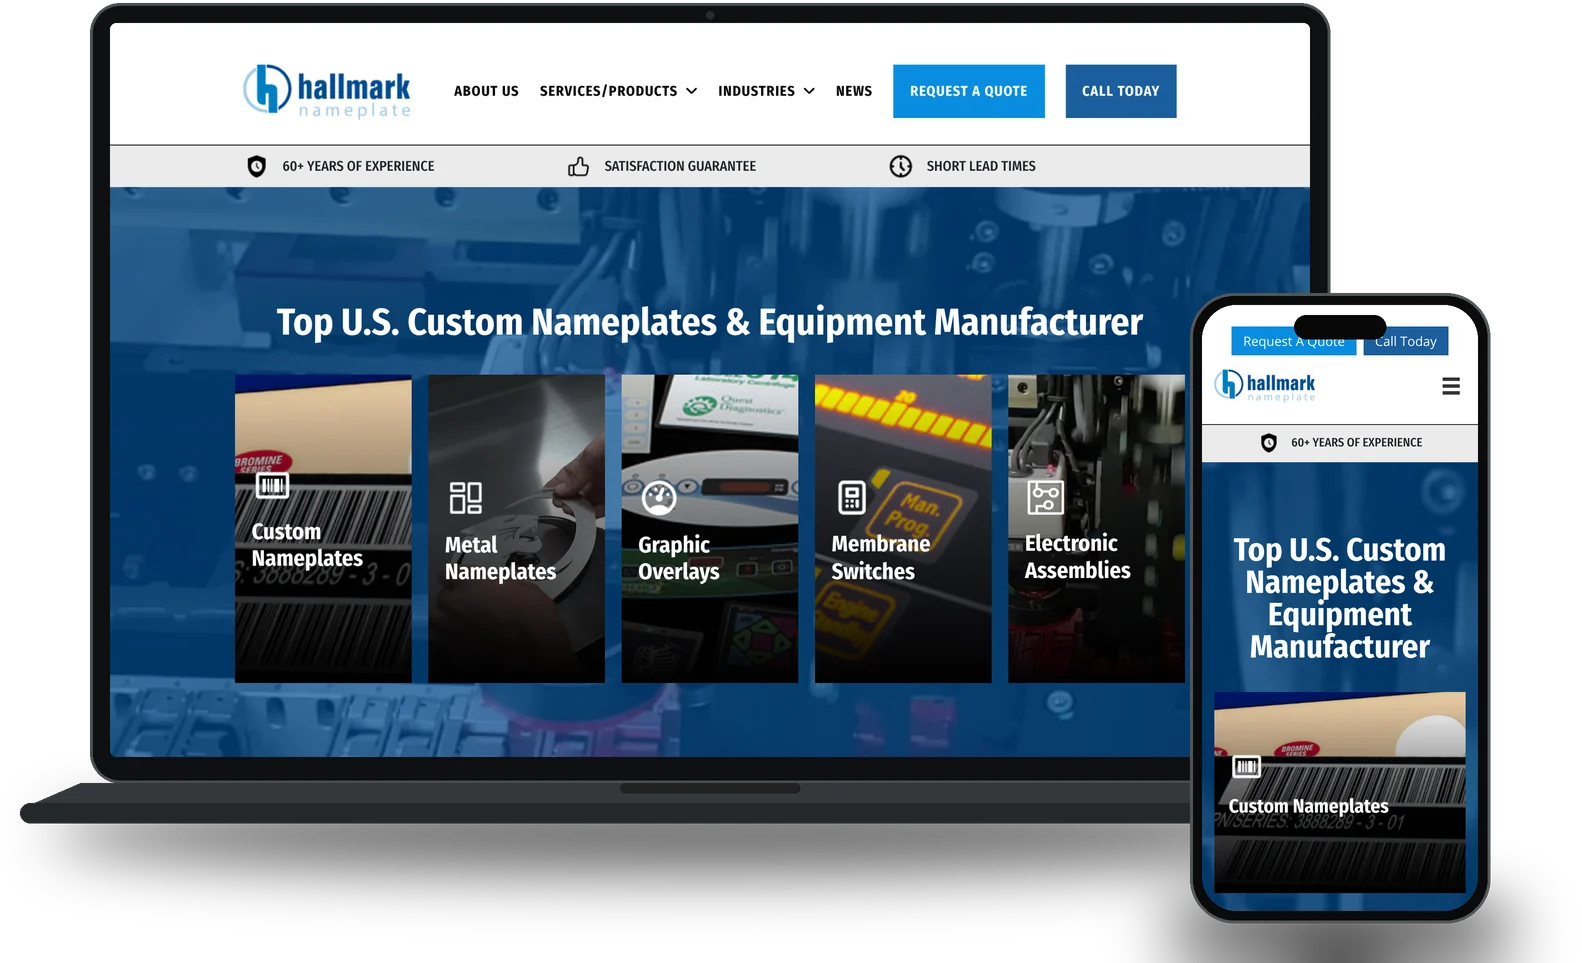Click the shield icon on the phone screen
Screen dimensions: 1582x963
tap(1269, 443)
